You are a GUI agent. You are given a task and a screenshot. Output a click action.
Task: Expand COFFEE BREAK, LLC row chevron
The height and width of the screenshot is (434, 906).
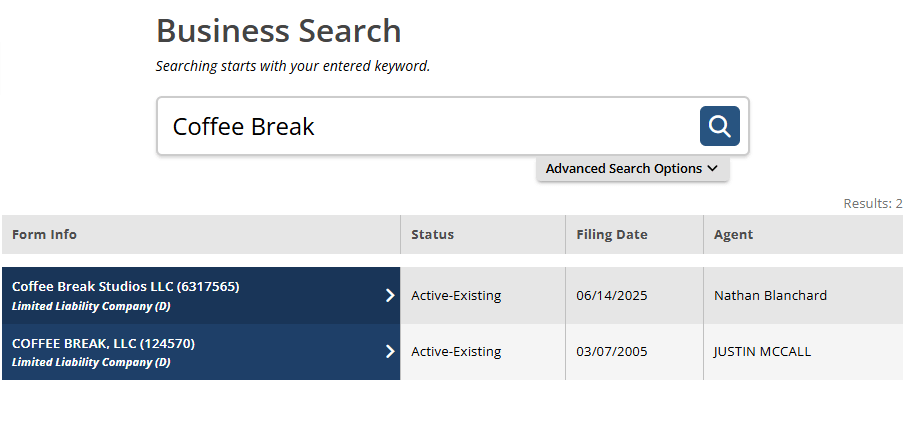(390, 352)
